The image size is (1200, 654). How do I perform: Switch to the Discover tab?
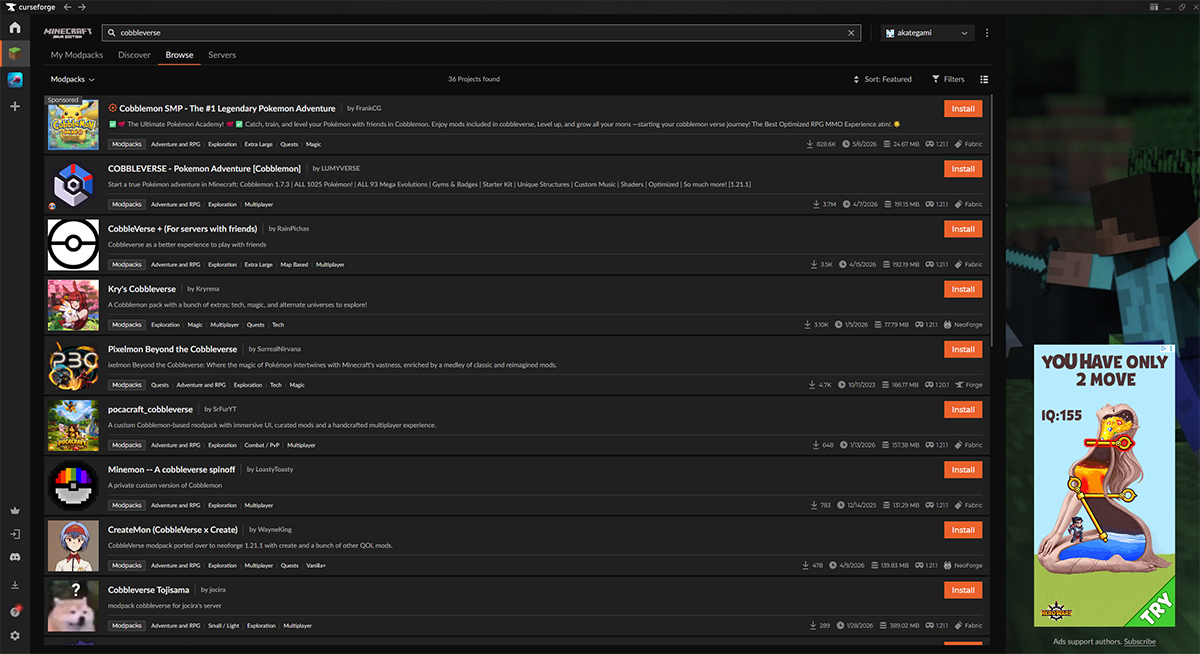pos(134,55)
